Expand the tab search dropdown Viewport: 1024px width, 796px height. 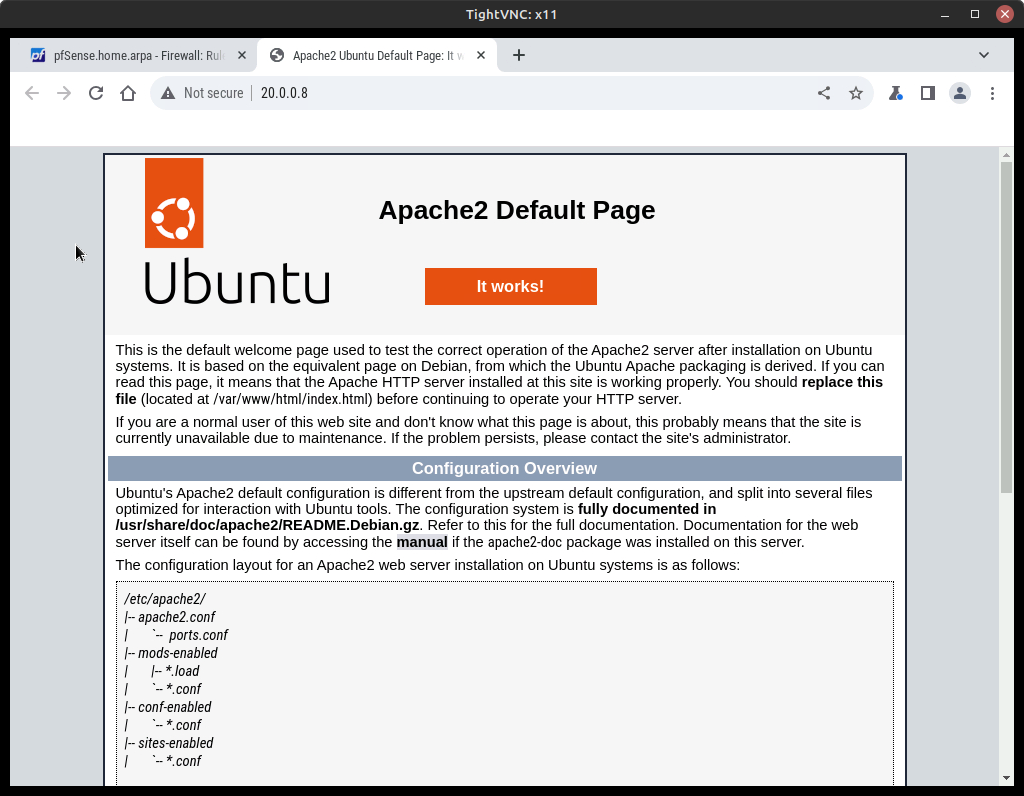(x=984, y=56)
